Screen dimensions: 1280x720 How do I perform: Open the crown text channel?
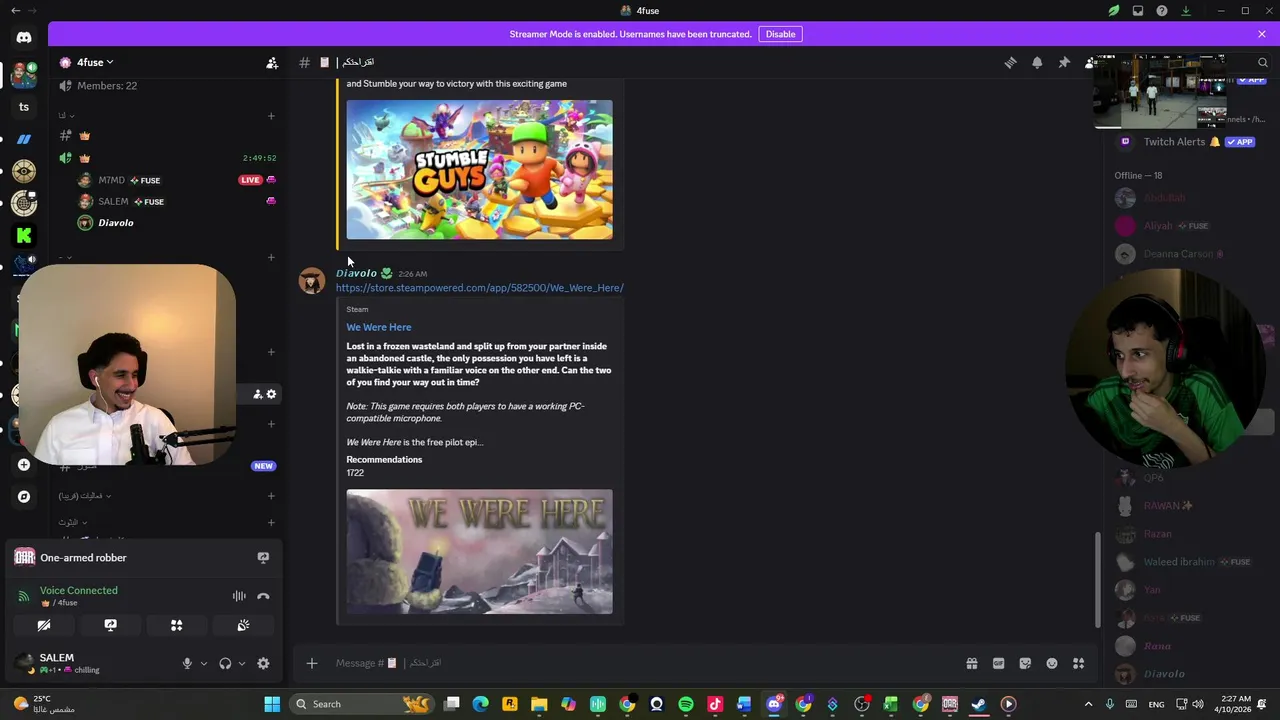85,136
